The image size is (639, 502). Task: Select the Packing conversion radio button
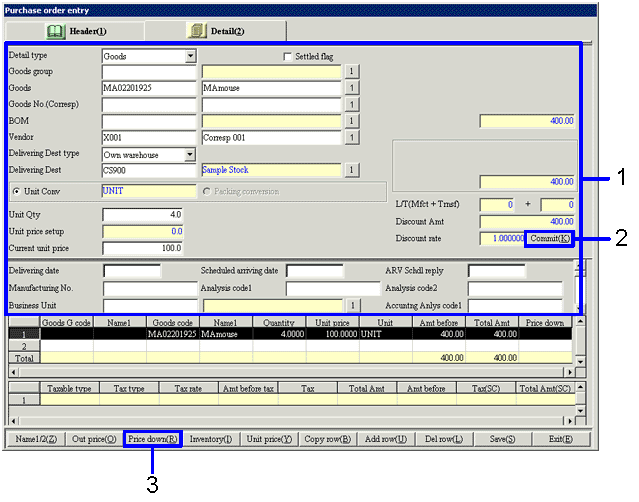(207, 192)
